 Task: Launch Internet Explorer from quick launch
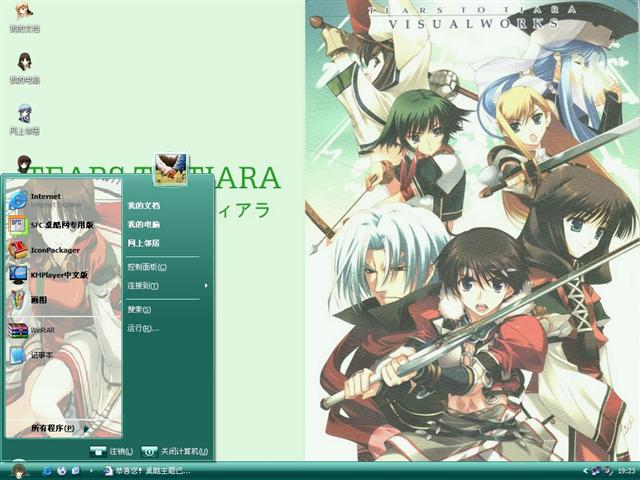pyautogui.click(x=47, y=471)
